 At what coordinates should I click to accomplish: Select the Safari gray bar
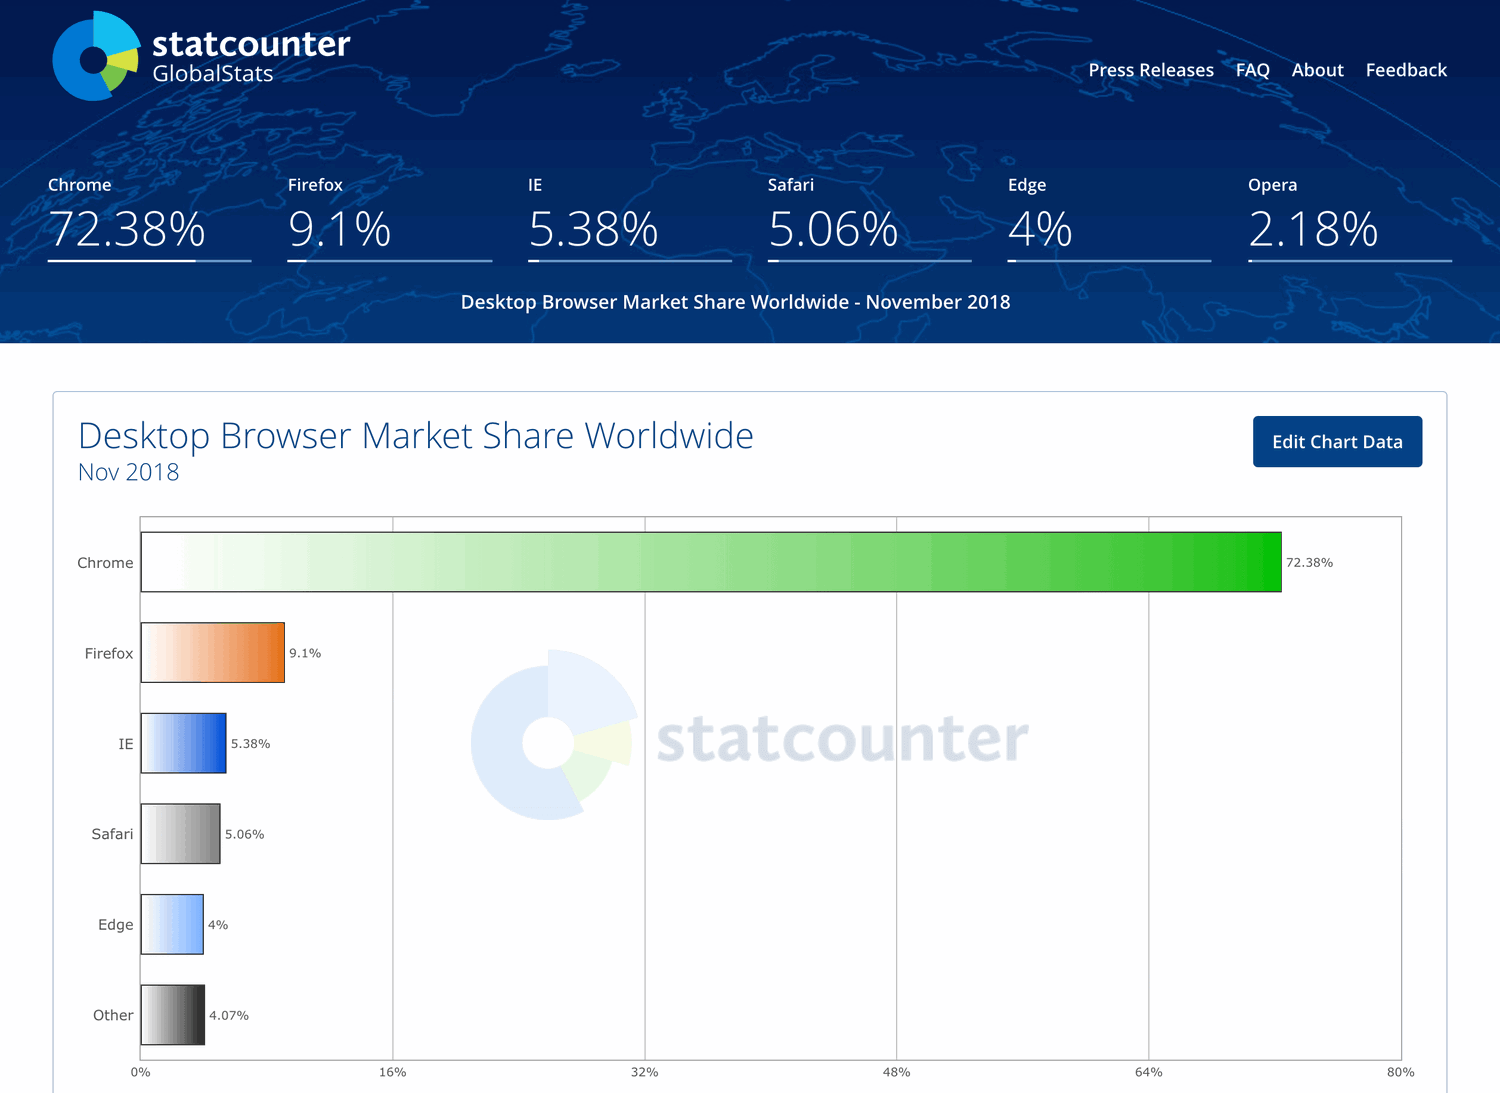pyautogui.click(x=180, y=833)
